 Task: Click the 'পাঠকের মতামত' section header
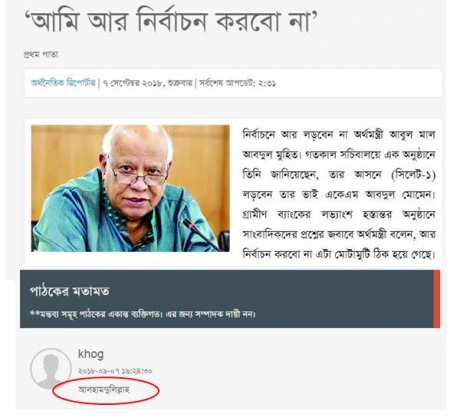[70, 291]
